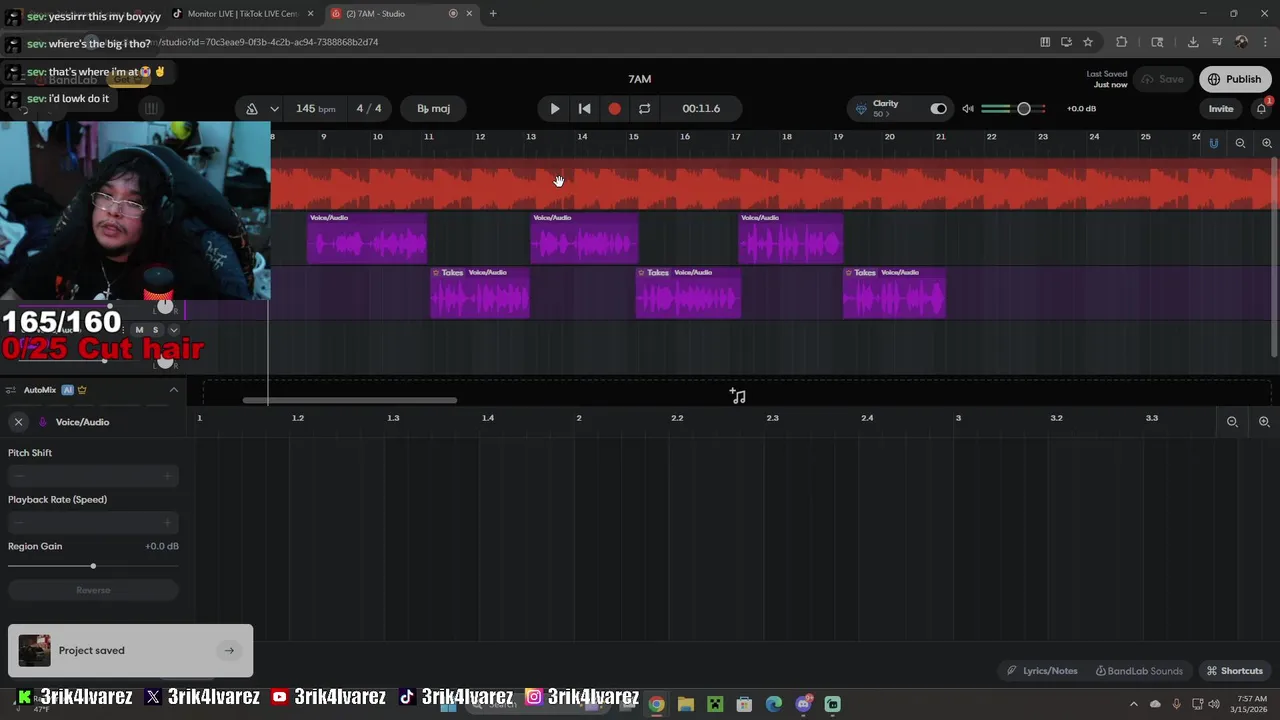This screenshot has height=720, width=1280.
Task: Close the Voice/Audio editor panel
Action: point(18,422)
